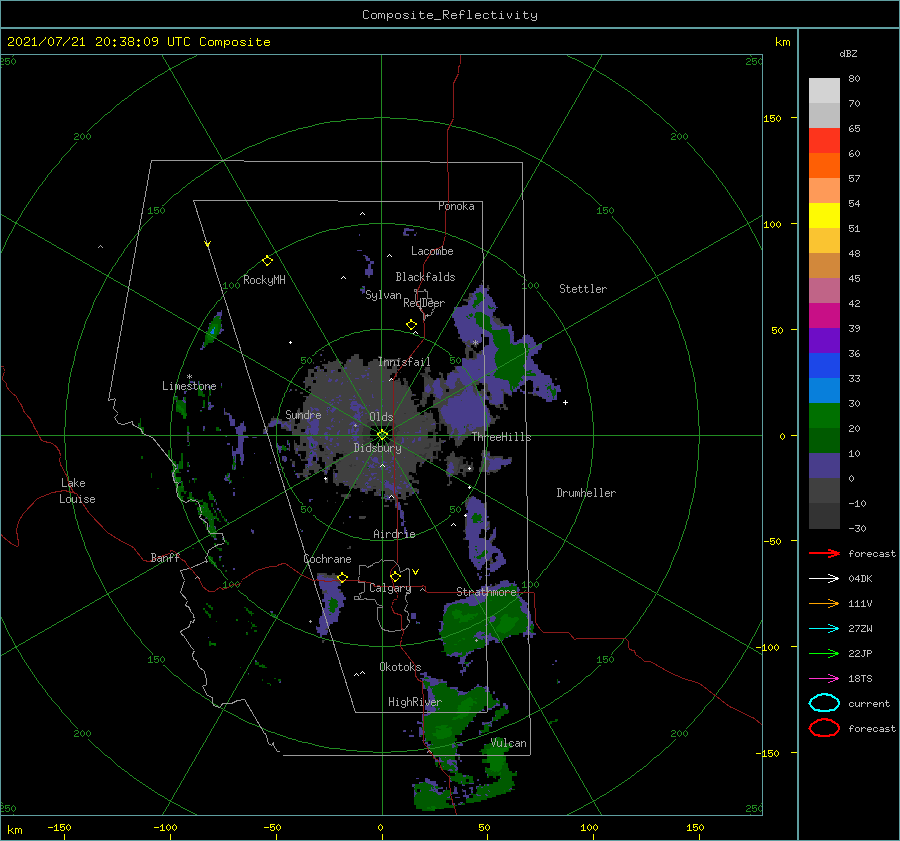Click the Limestone label
Image resolution: width=900 pixels, height=841 pixels.
[189, 386]
